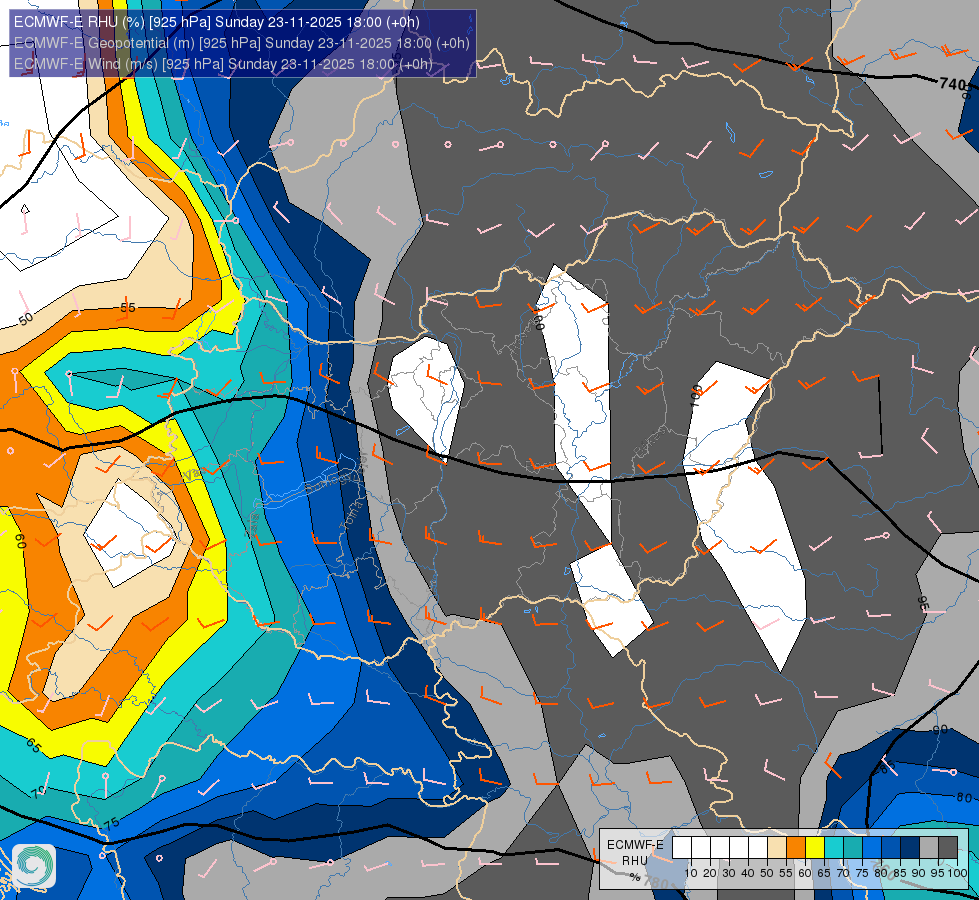Pick the light gray 90–95 legend swatch
The height and width of the screenshot is (900, 979).
pos(929,847)
